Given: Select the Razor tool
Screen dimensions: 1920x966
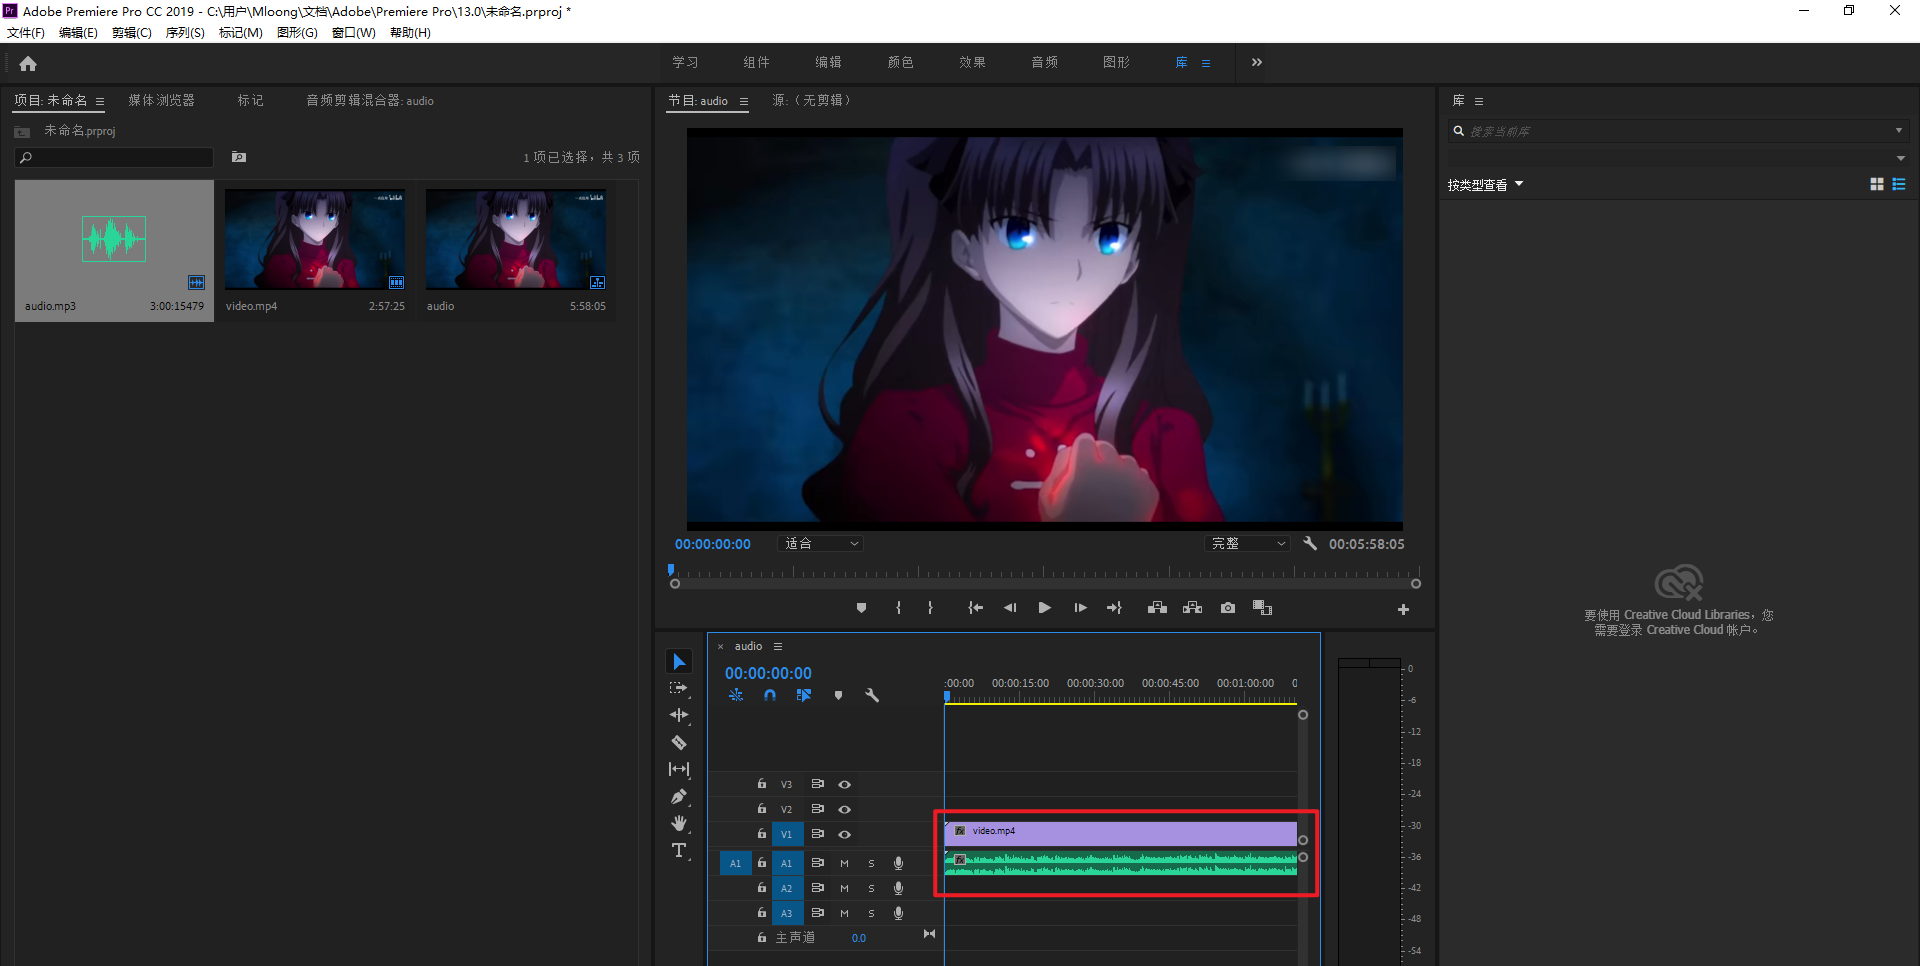Looking at the screenshot, I should [x=679, y=743].
